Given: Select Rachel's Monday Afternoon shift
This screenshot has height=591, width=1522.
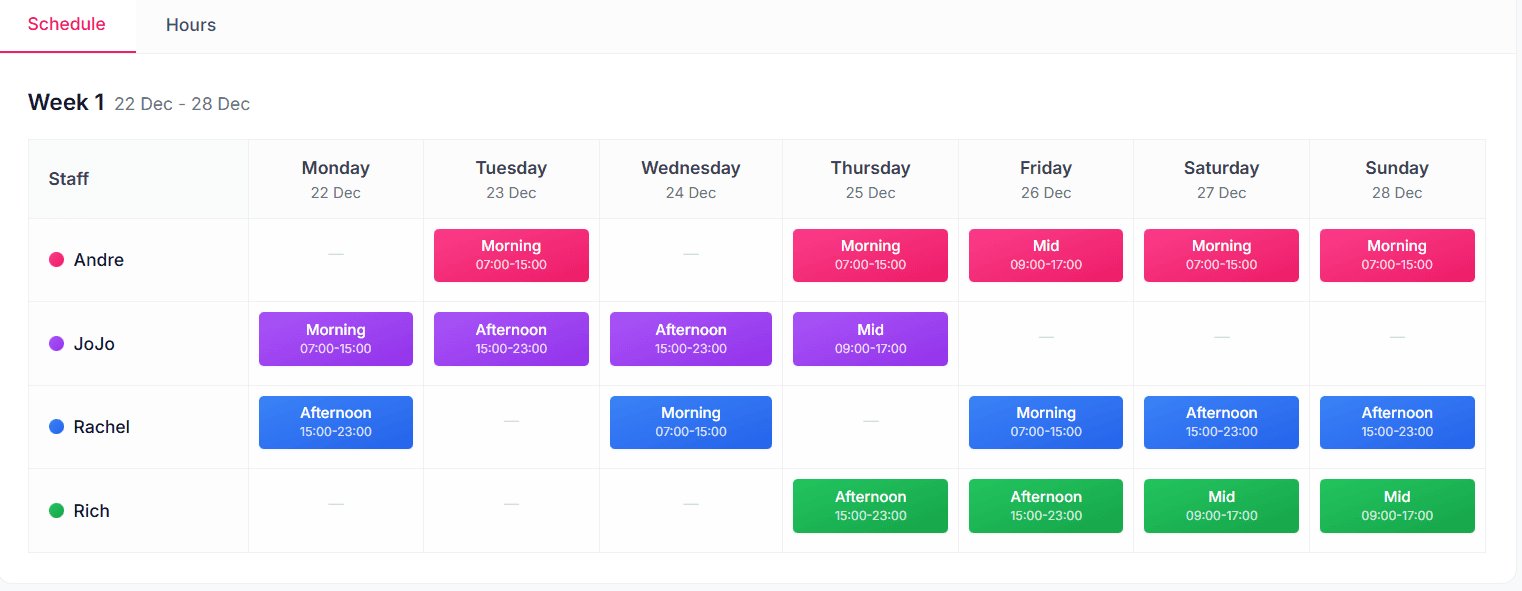Looking at the screenshot, I should click(x=335, y=422).
